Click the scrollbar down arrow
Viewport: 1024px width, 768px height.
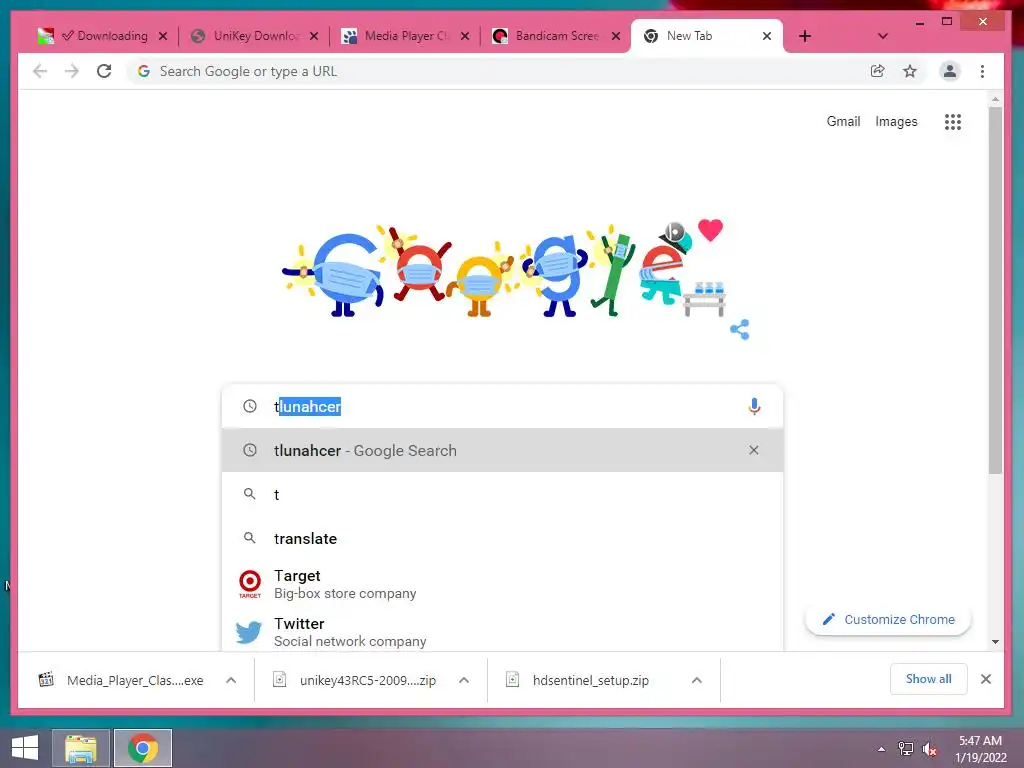(995, 642)
